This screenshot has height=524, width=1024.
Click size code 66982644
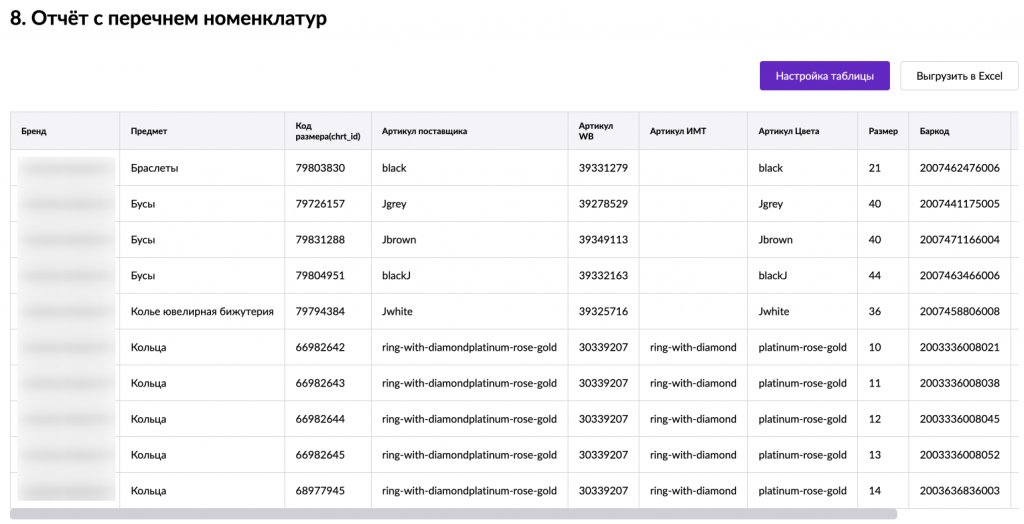pyautogui.click(x=320, y=419)
